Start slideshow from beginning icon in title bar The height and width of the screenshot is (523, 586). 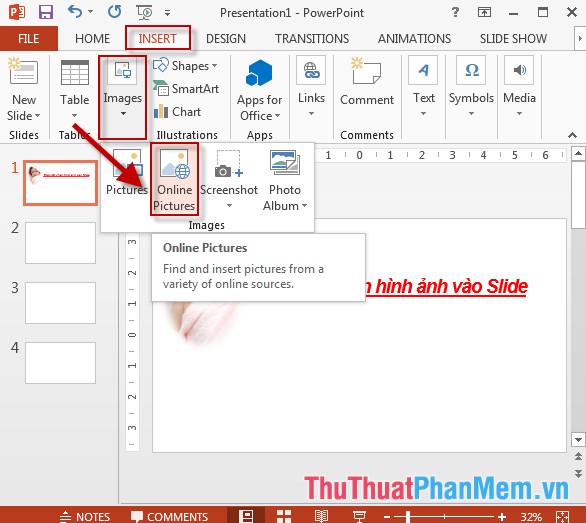145,13
